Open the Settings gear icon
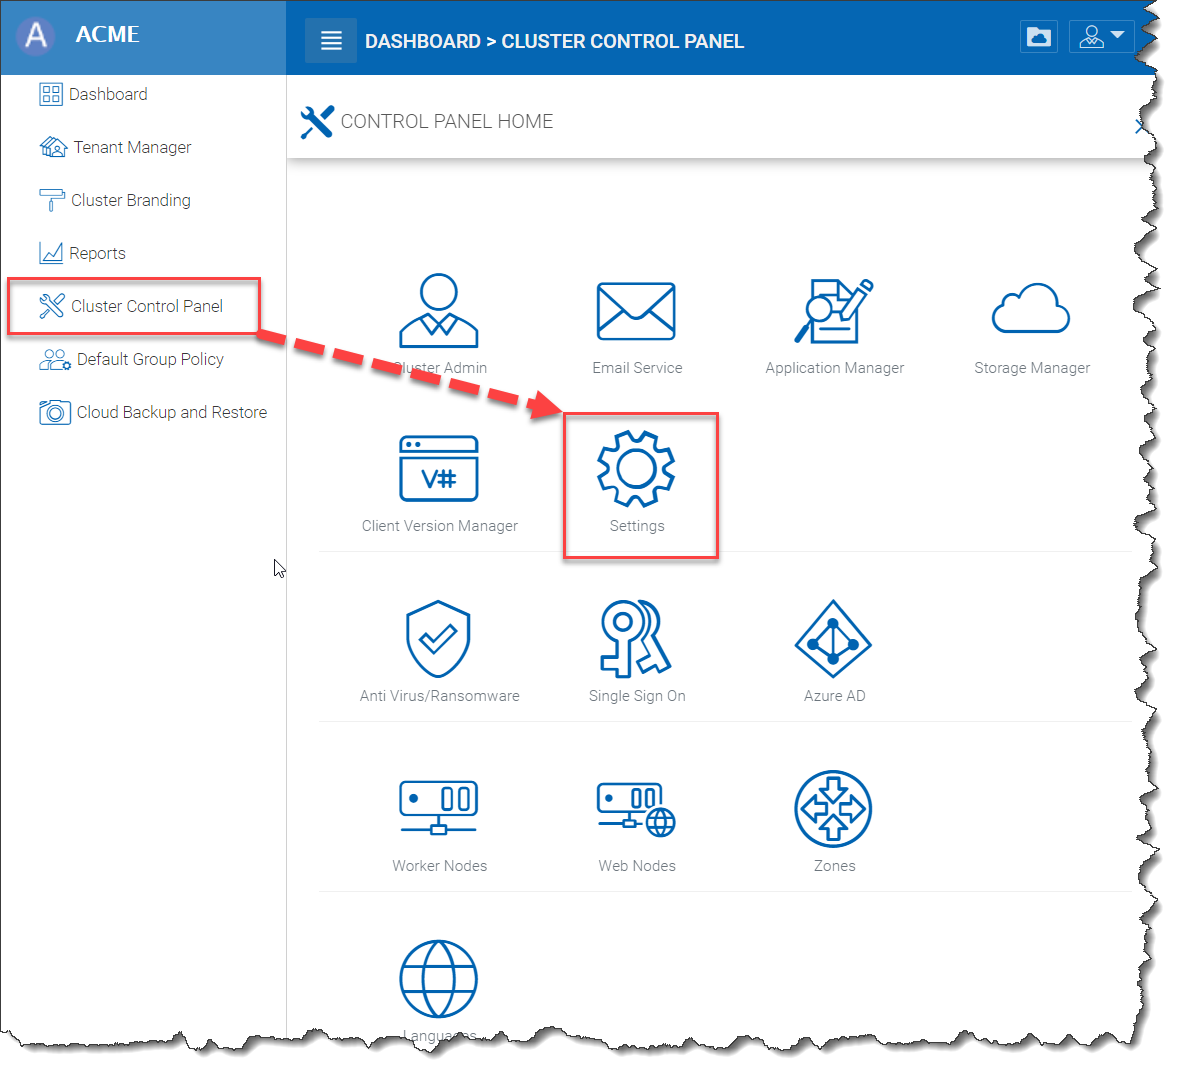Image resolution: width=1181 pixels, height=1074 pixels. coord(636,469)
